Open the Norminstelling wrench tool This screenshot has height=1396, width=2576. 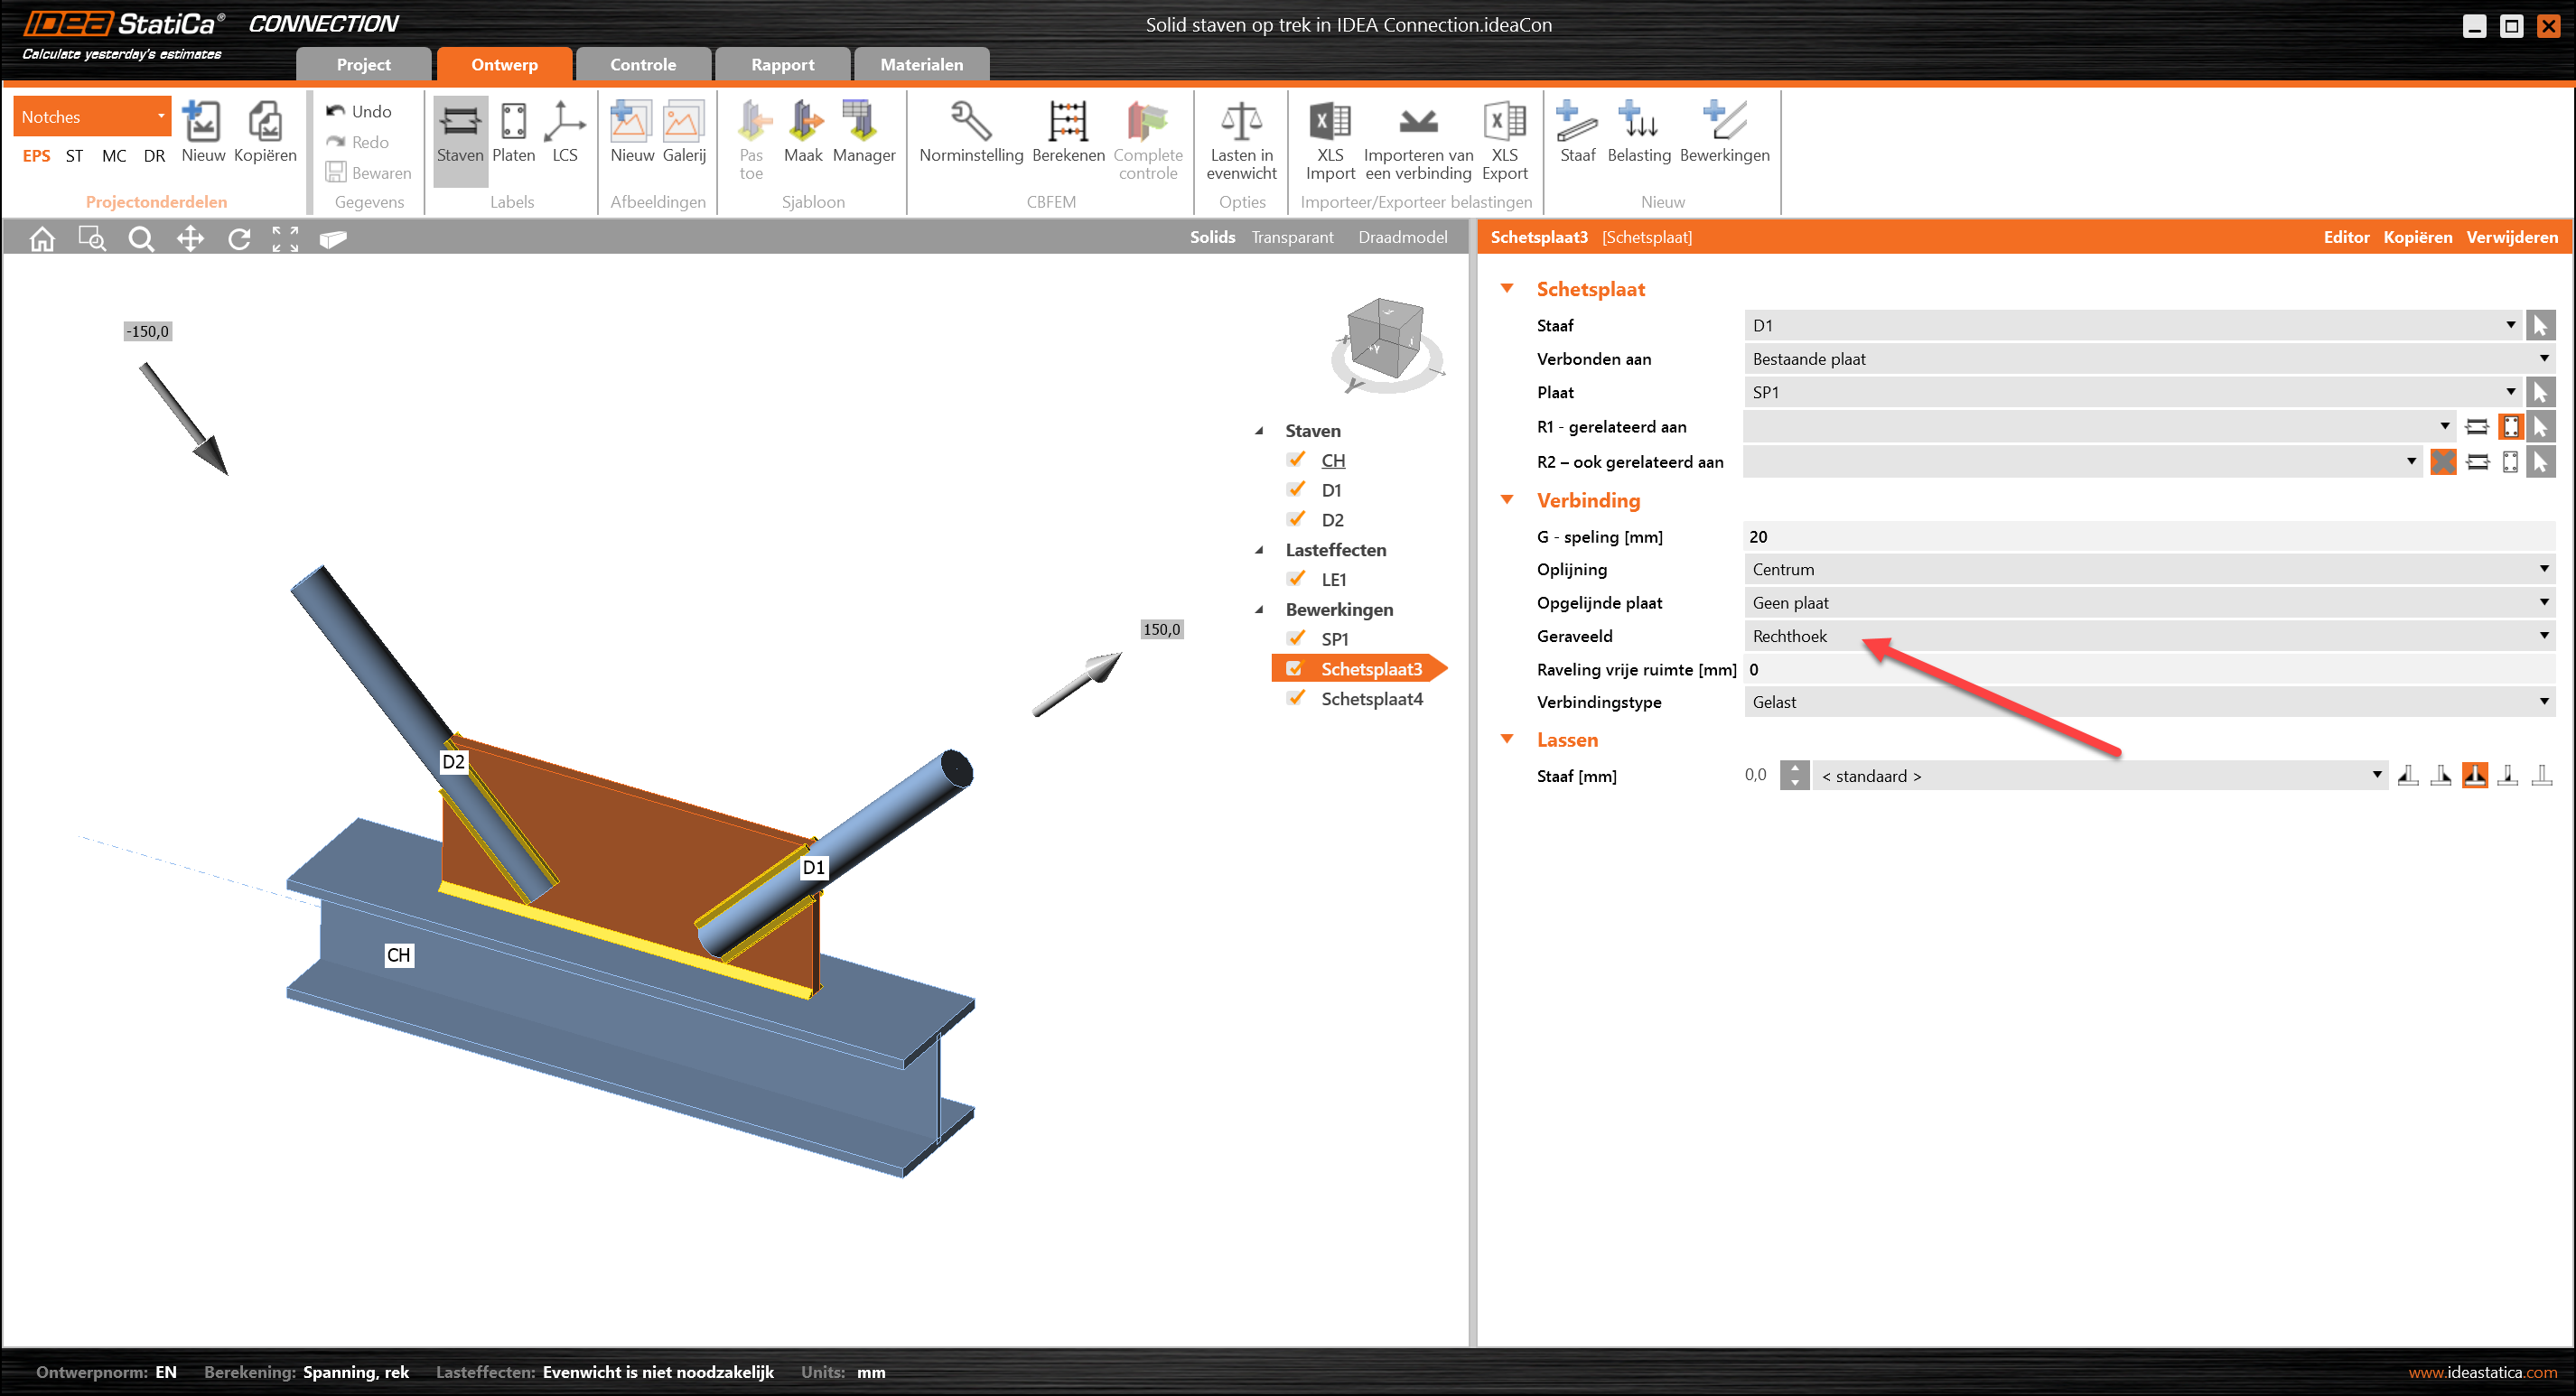click(x=970, y=123)
